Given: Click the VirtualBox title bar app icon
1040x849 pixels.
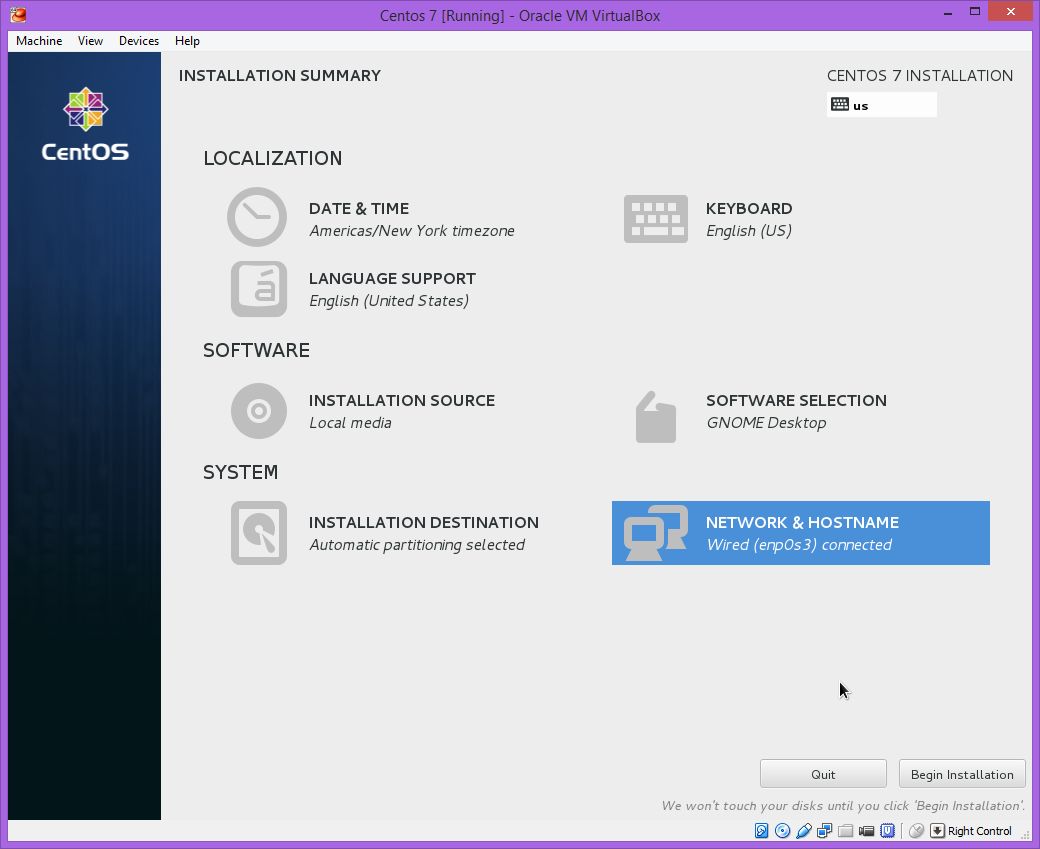Looking at the screenshot, I should (19, 14).
